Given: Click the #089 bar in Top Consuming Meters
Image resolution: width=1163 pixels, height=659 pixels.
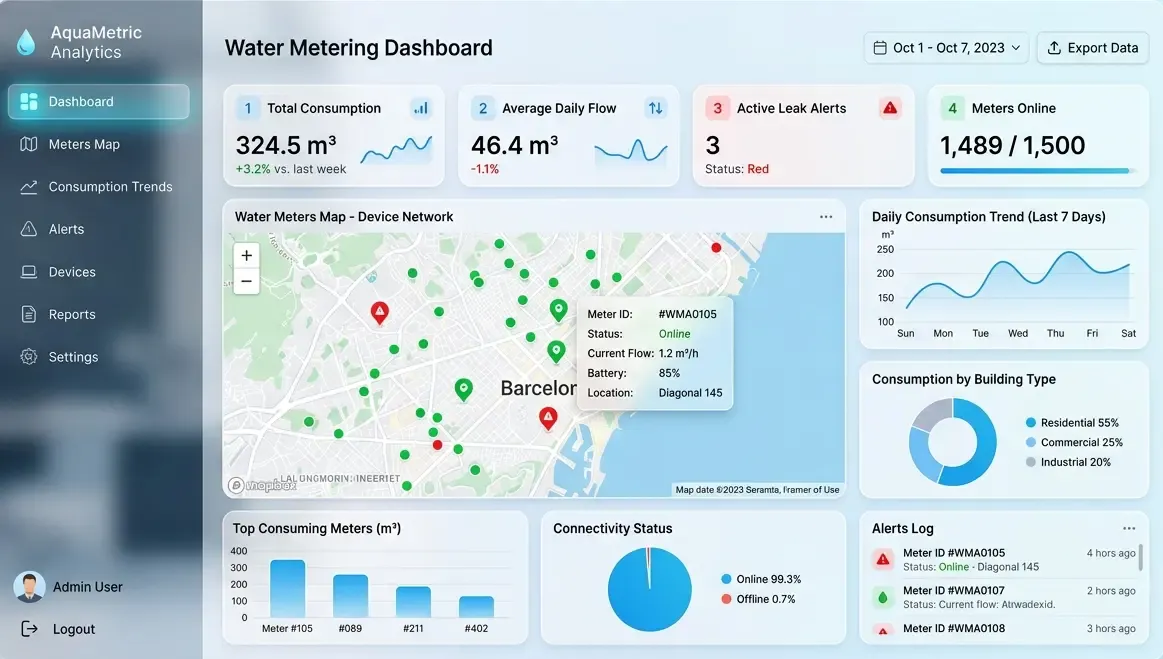Looking at the screenshot, I should coord(351,596).
